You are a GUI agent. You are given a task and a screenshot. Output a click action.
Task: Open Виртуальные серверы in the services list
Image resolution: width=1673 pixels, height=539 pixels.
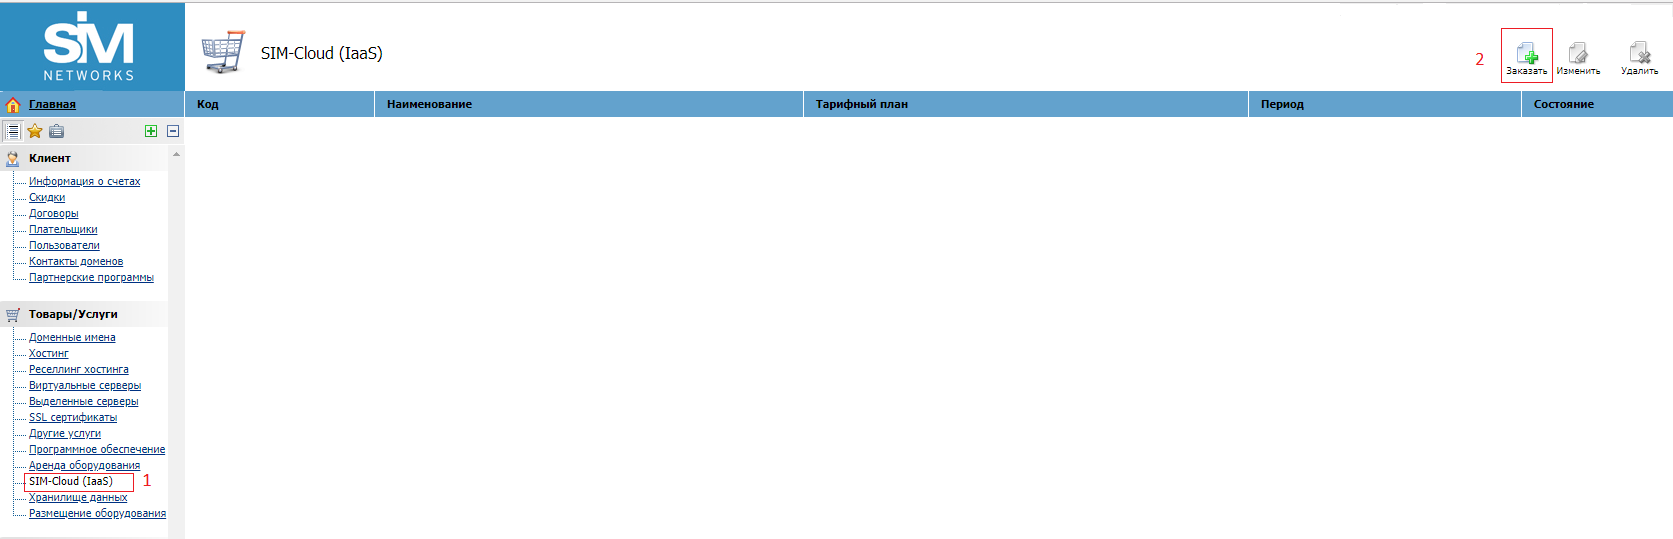85,385
